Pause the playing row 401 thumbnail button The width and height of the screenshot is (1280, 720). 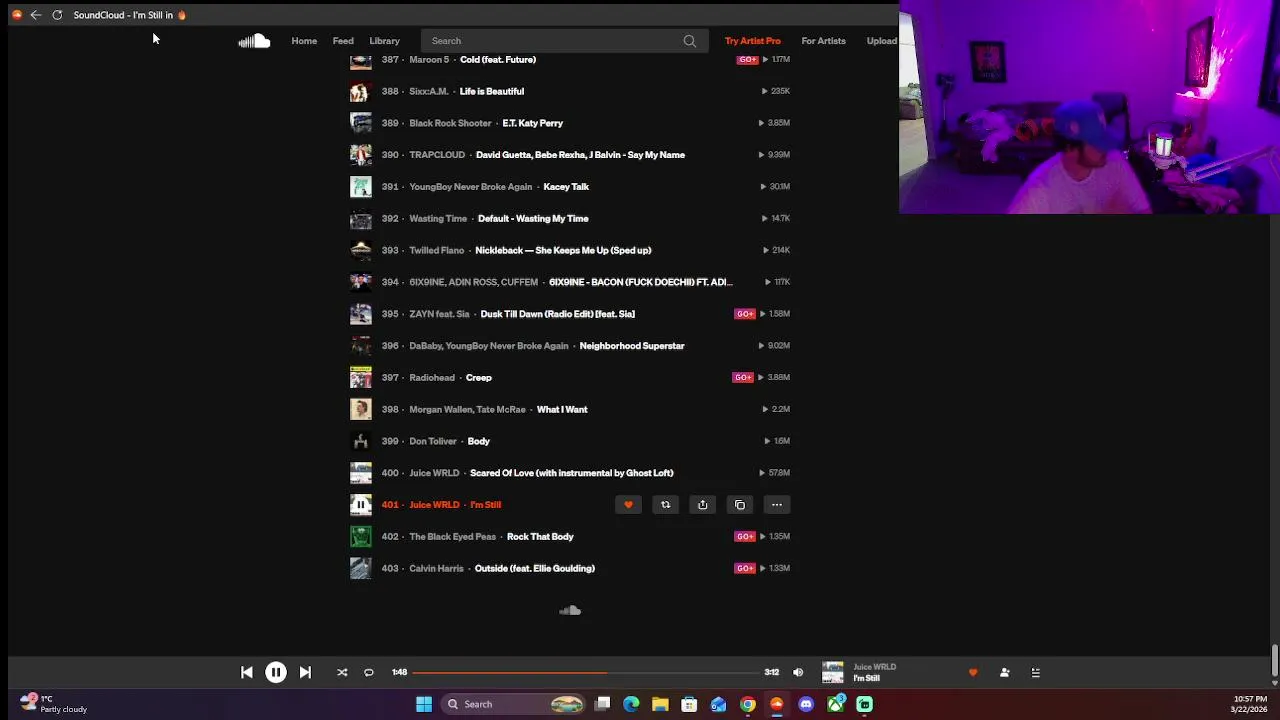[x=361, y=505]
